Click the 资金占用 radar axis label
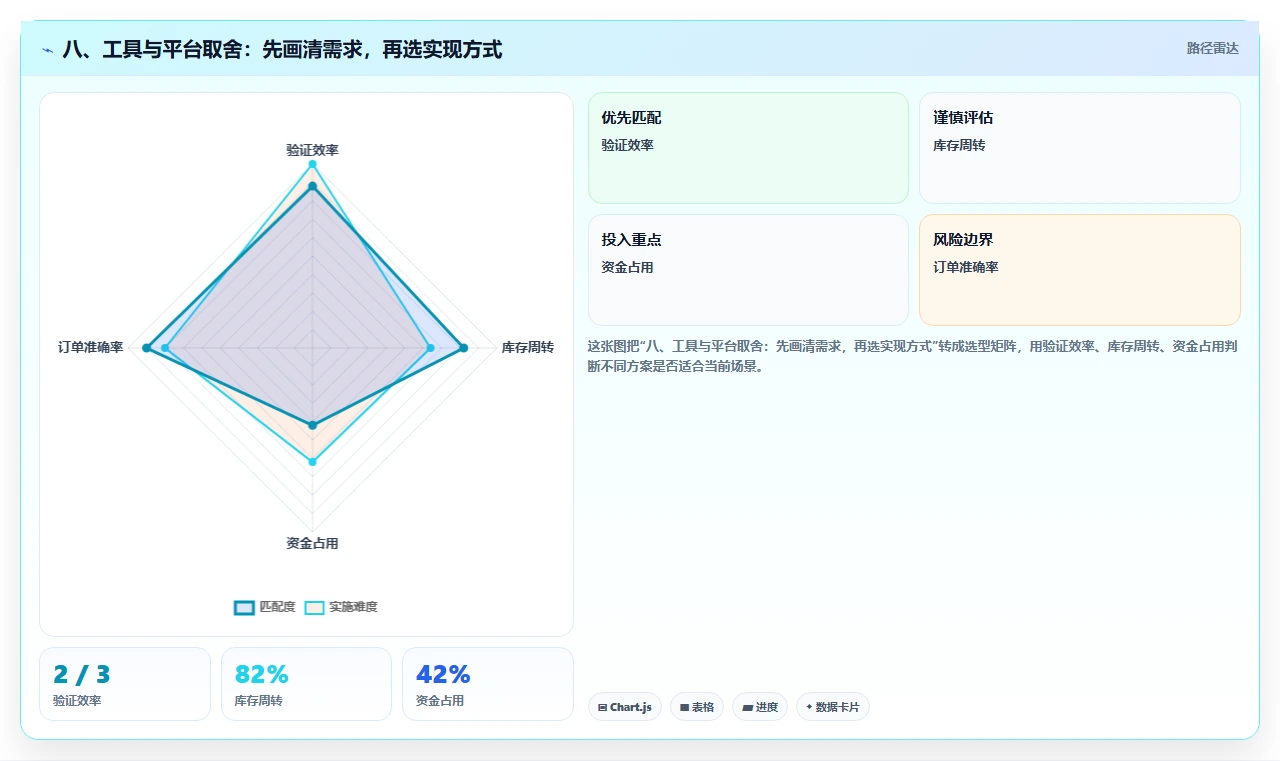This screenshot has height=761, width=1280. (312, 544)
